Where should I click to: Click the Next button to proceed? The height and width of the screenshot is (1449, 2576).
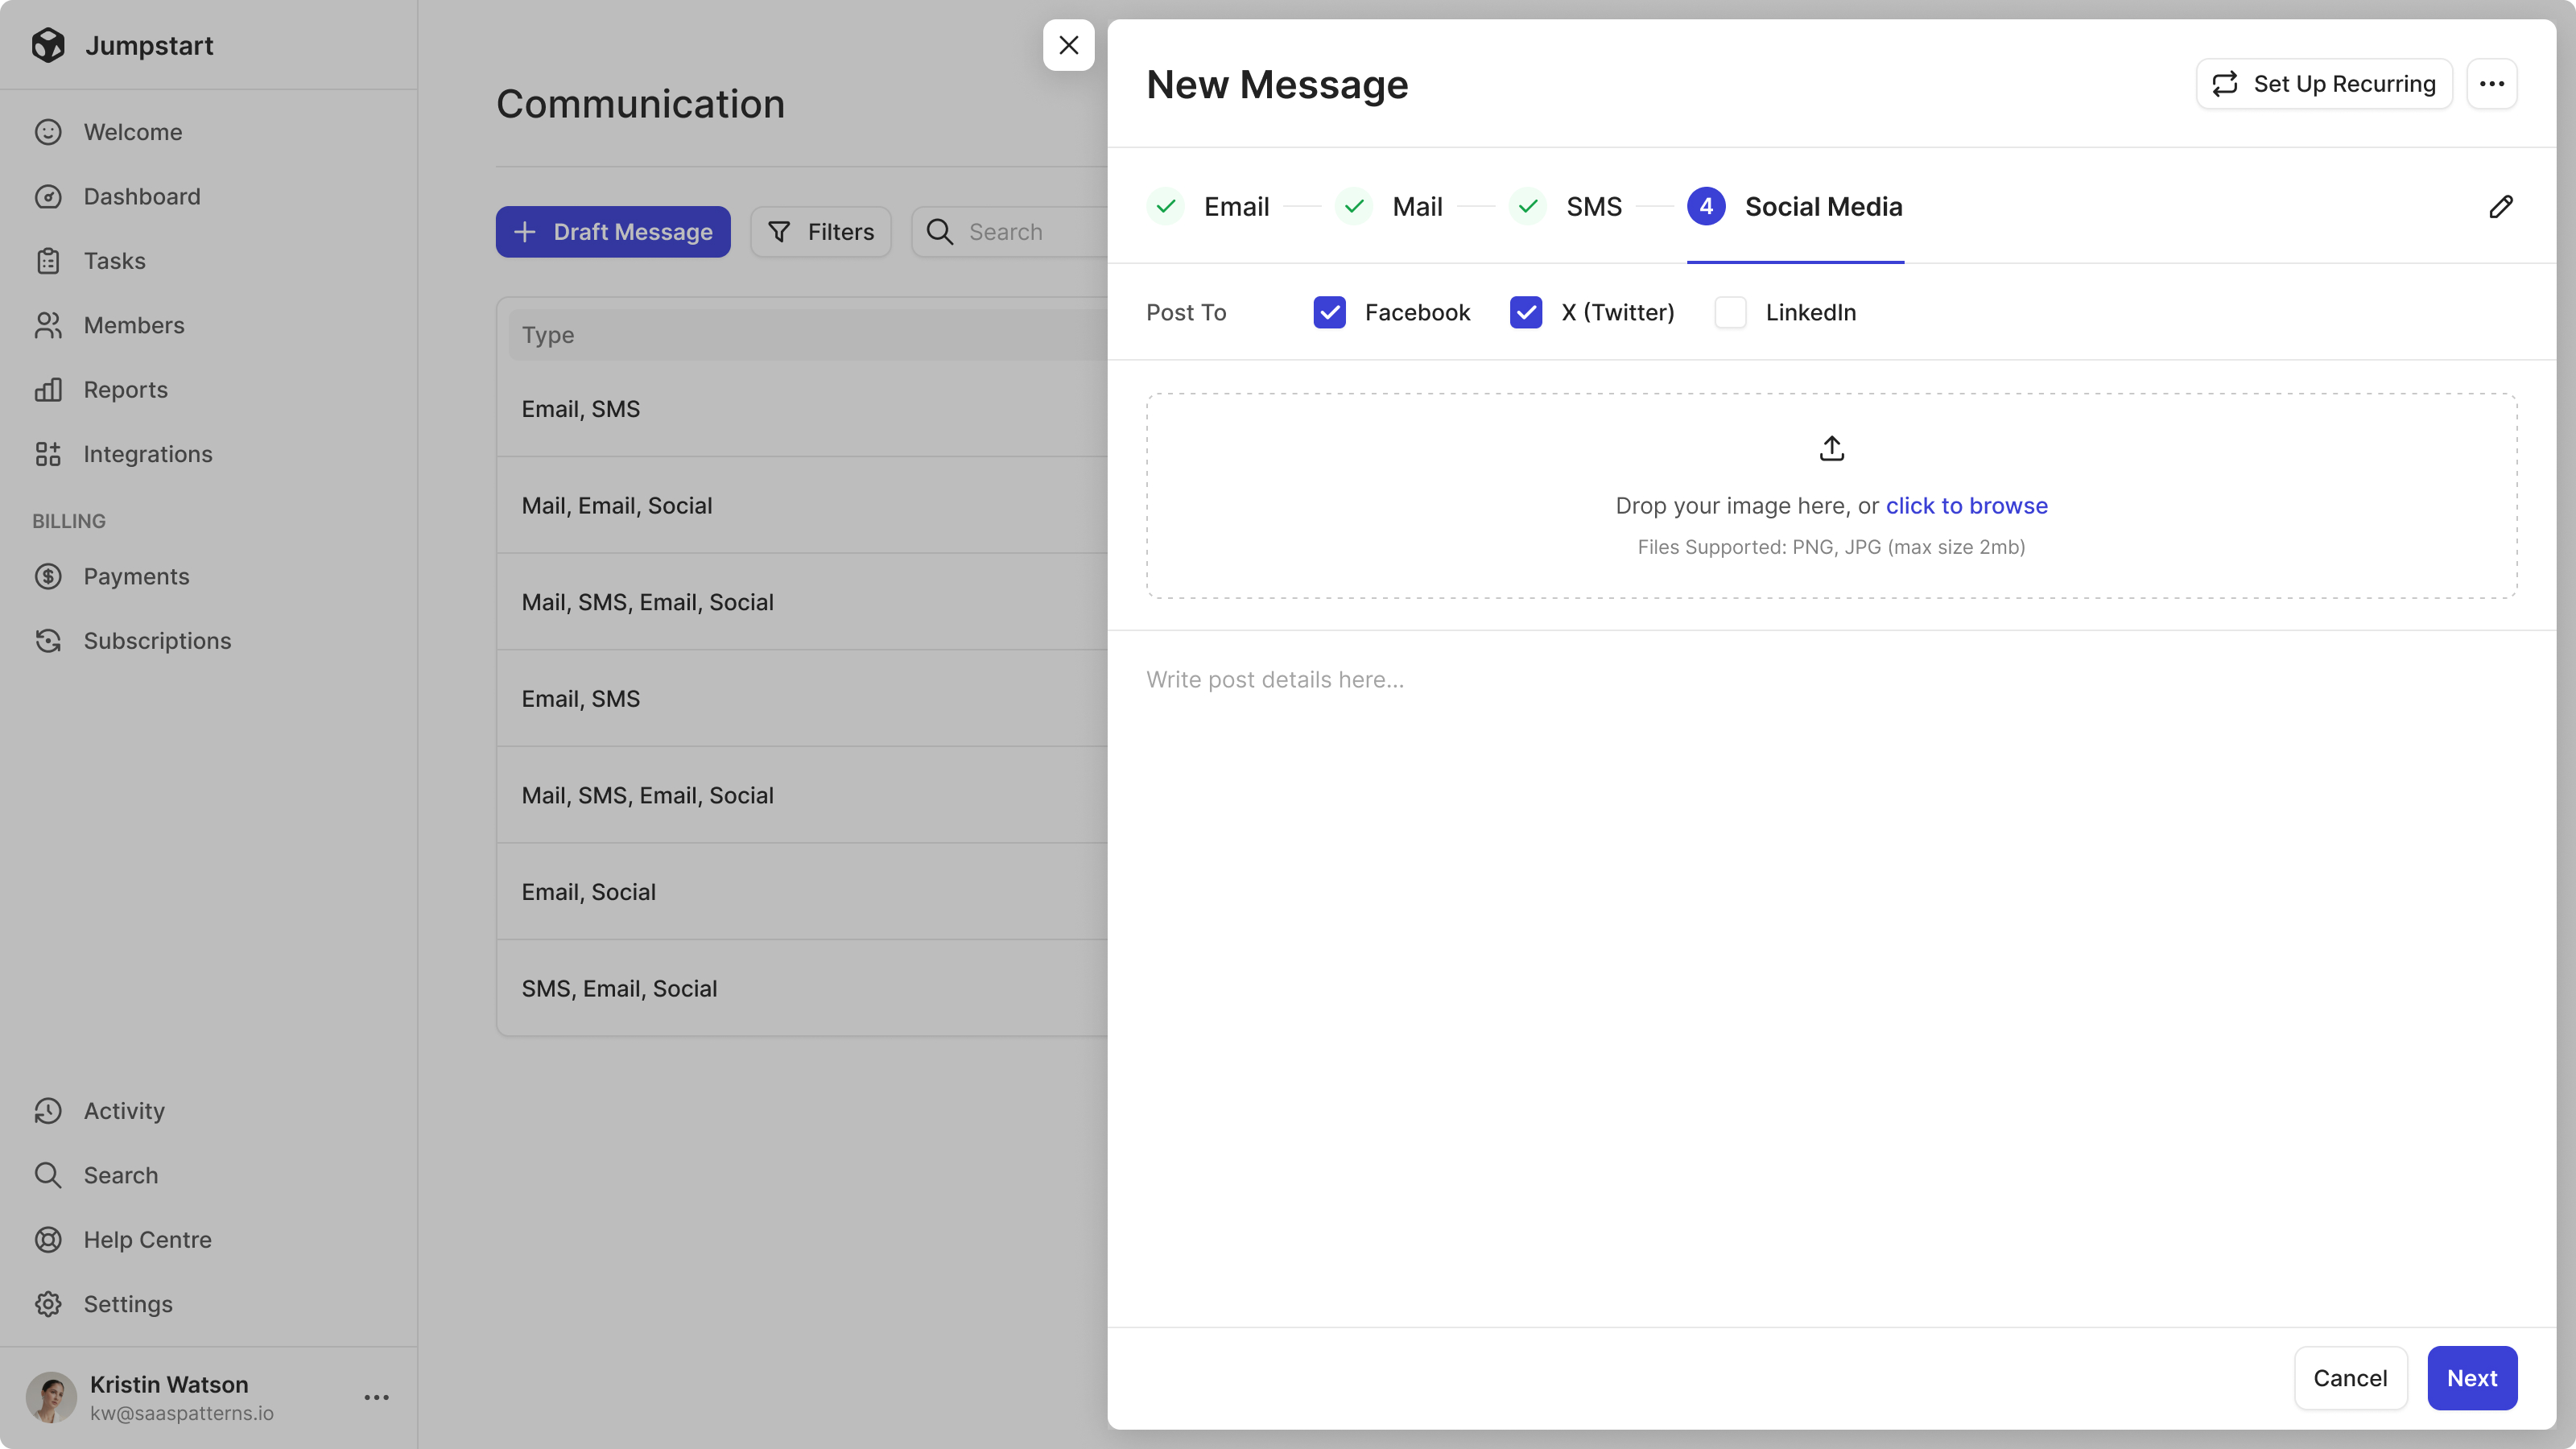click(x=2471, y=1378)
